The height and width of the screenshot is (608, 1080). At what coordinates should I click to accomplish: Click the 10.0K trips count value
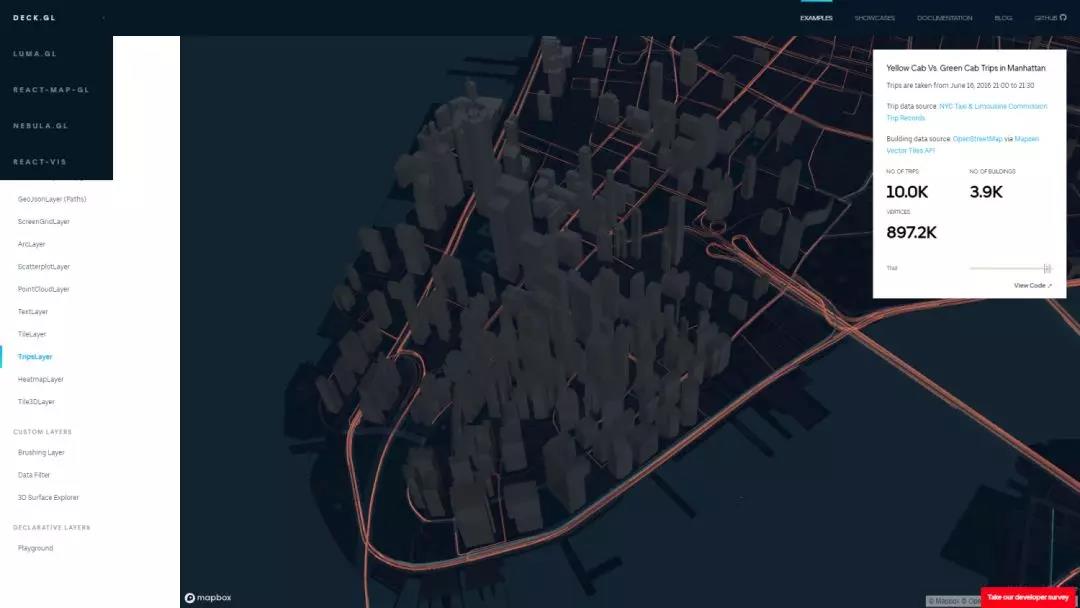click(x=907, y=192)
